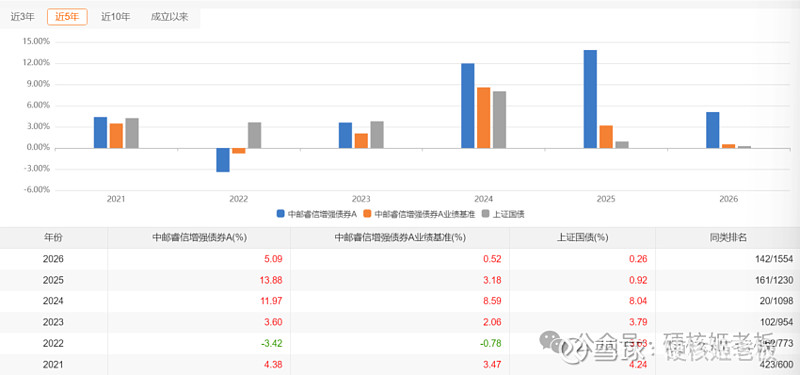This screenshot has width=800, height=375.
Task: Toggle 上证国债 series in chart legend
Action: click(504, 214)
